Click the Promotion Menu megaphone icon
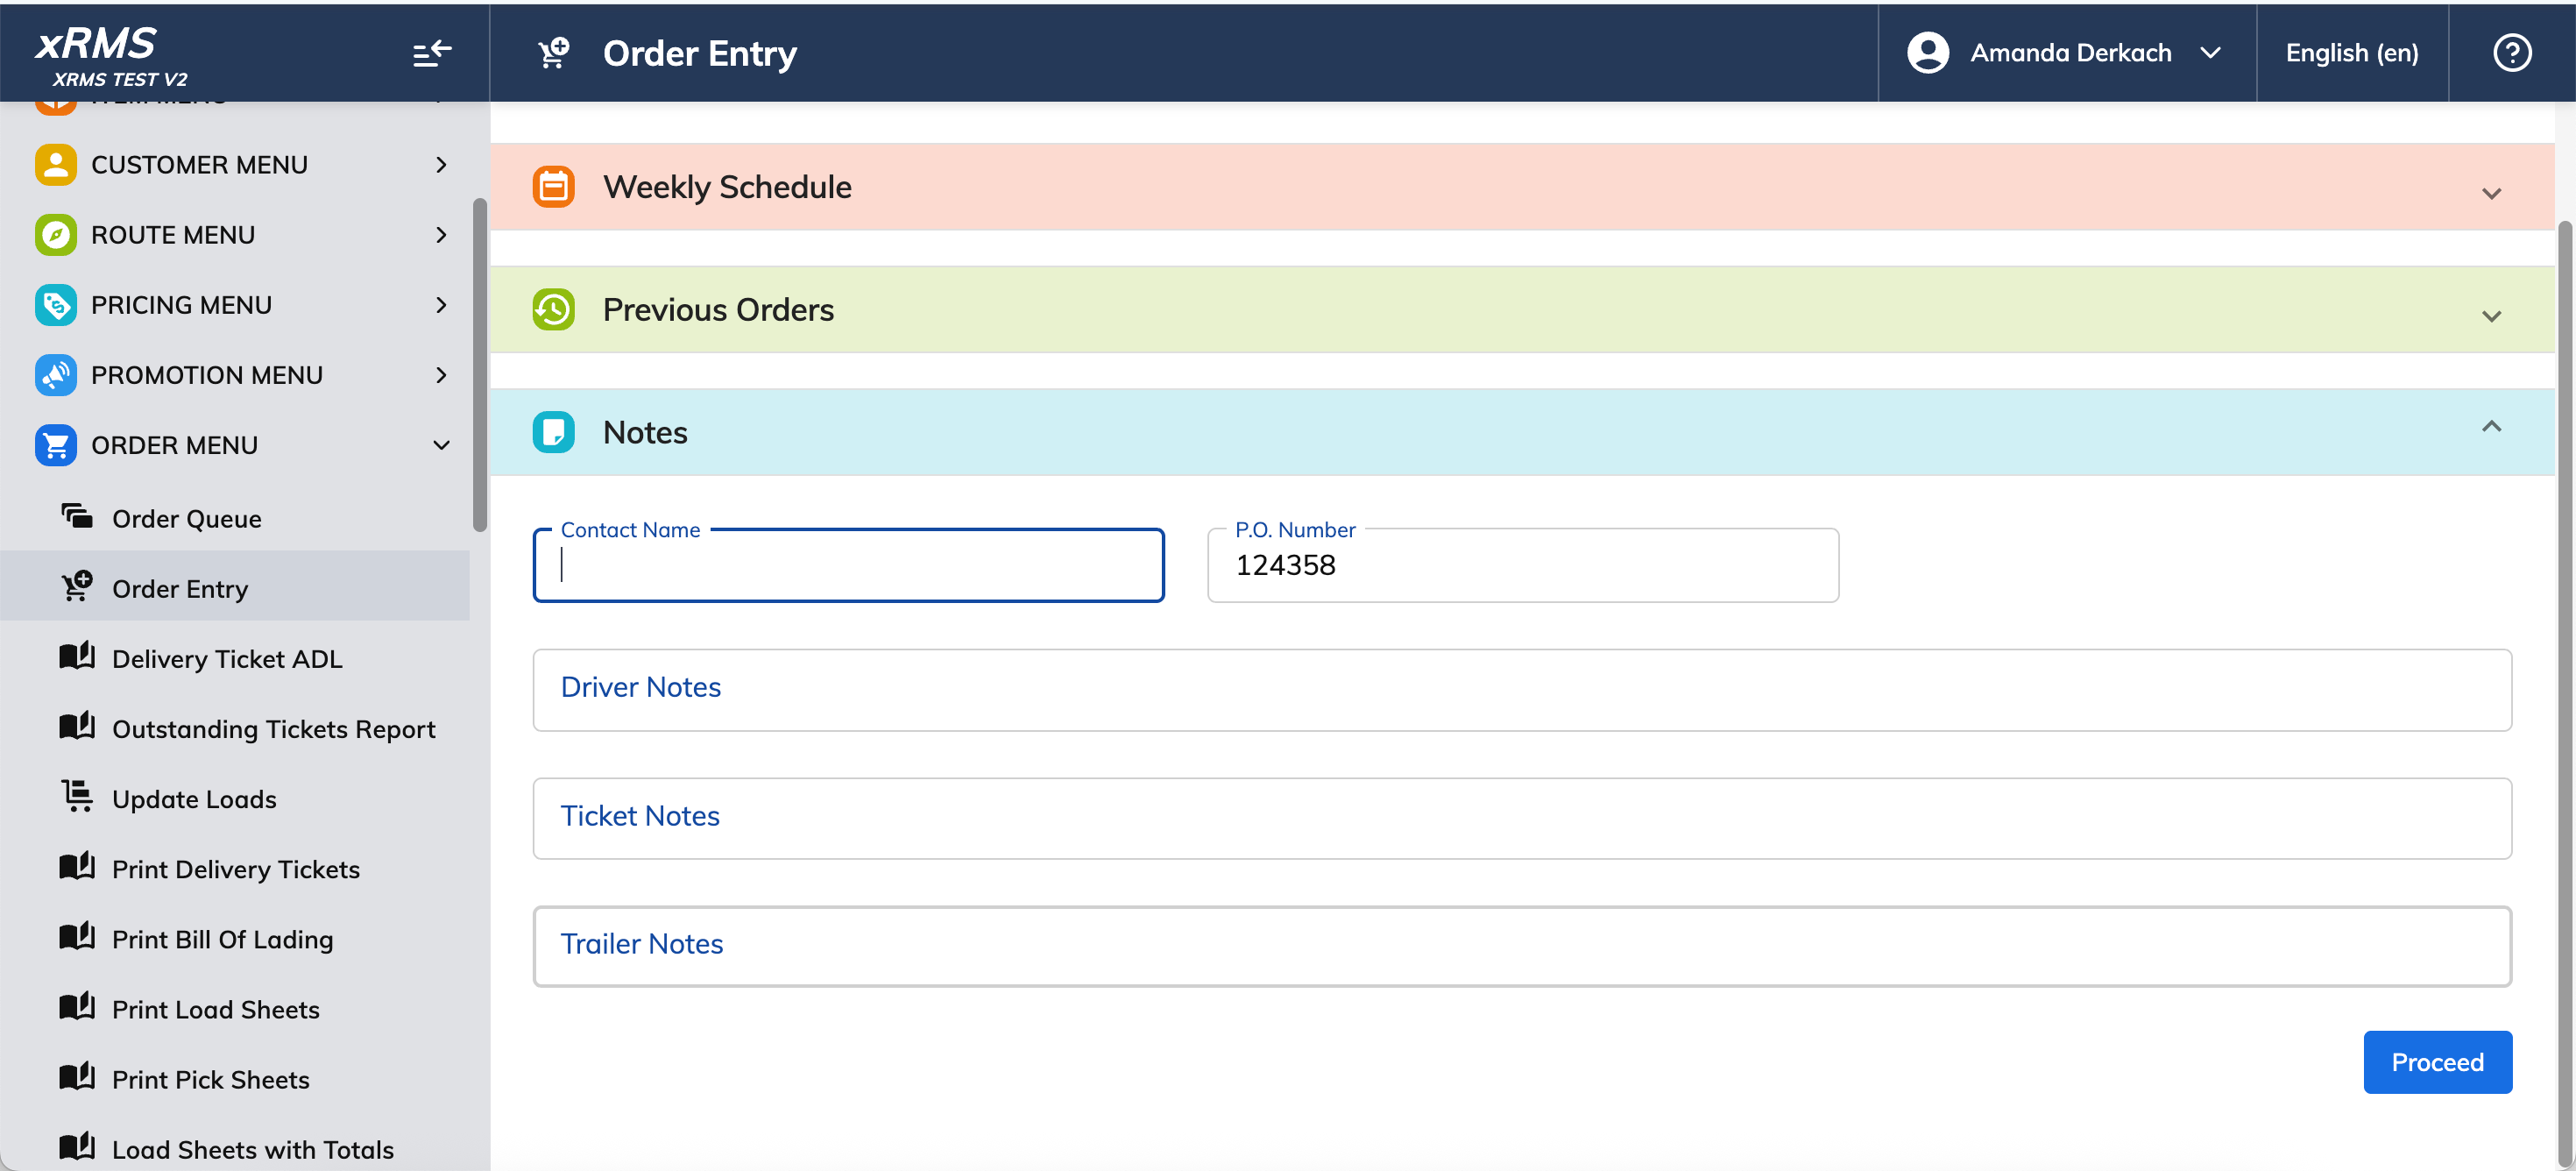 [56, 375]
